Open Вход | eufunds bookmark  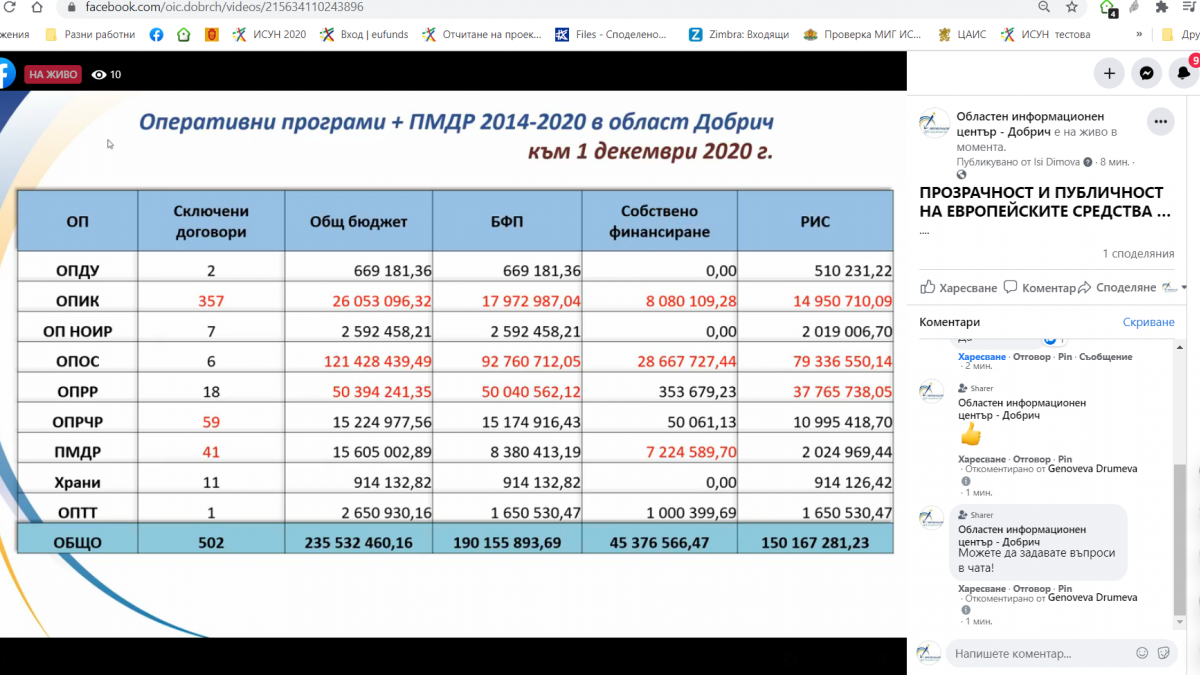click(x=364, y=34)
